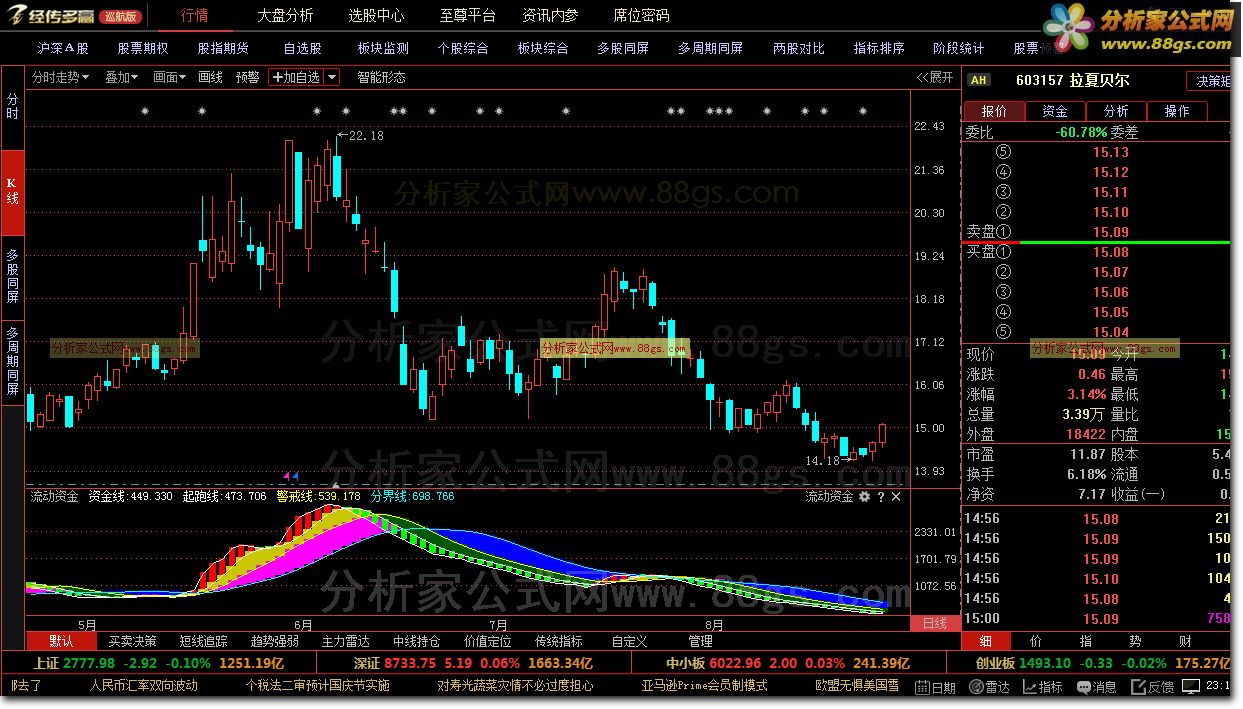
Task: Select the 资金 funds tab
Action: tap(1055, 111)
